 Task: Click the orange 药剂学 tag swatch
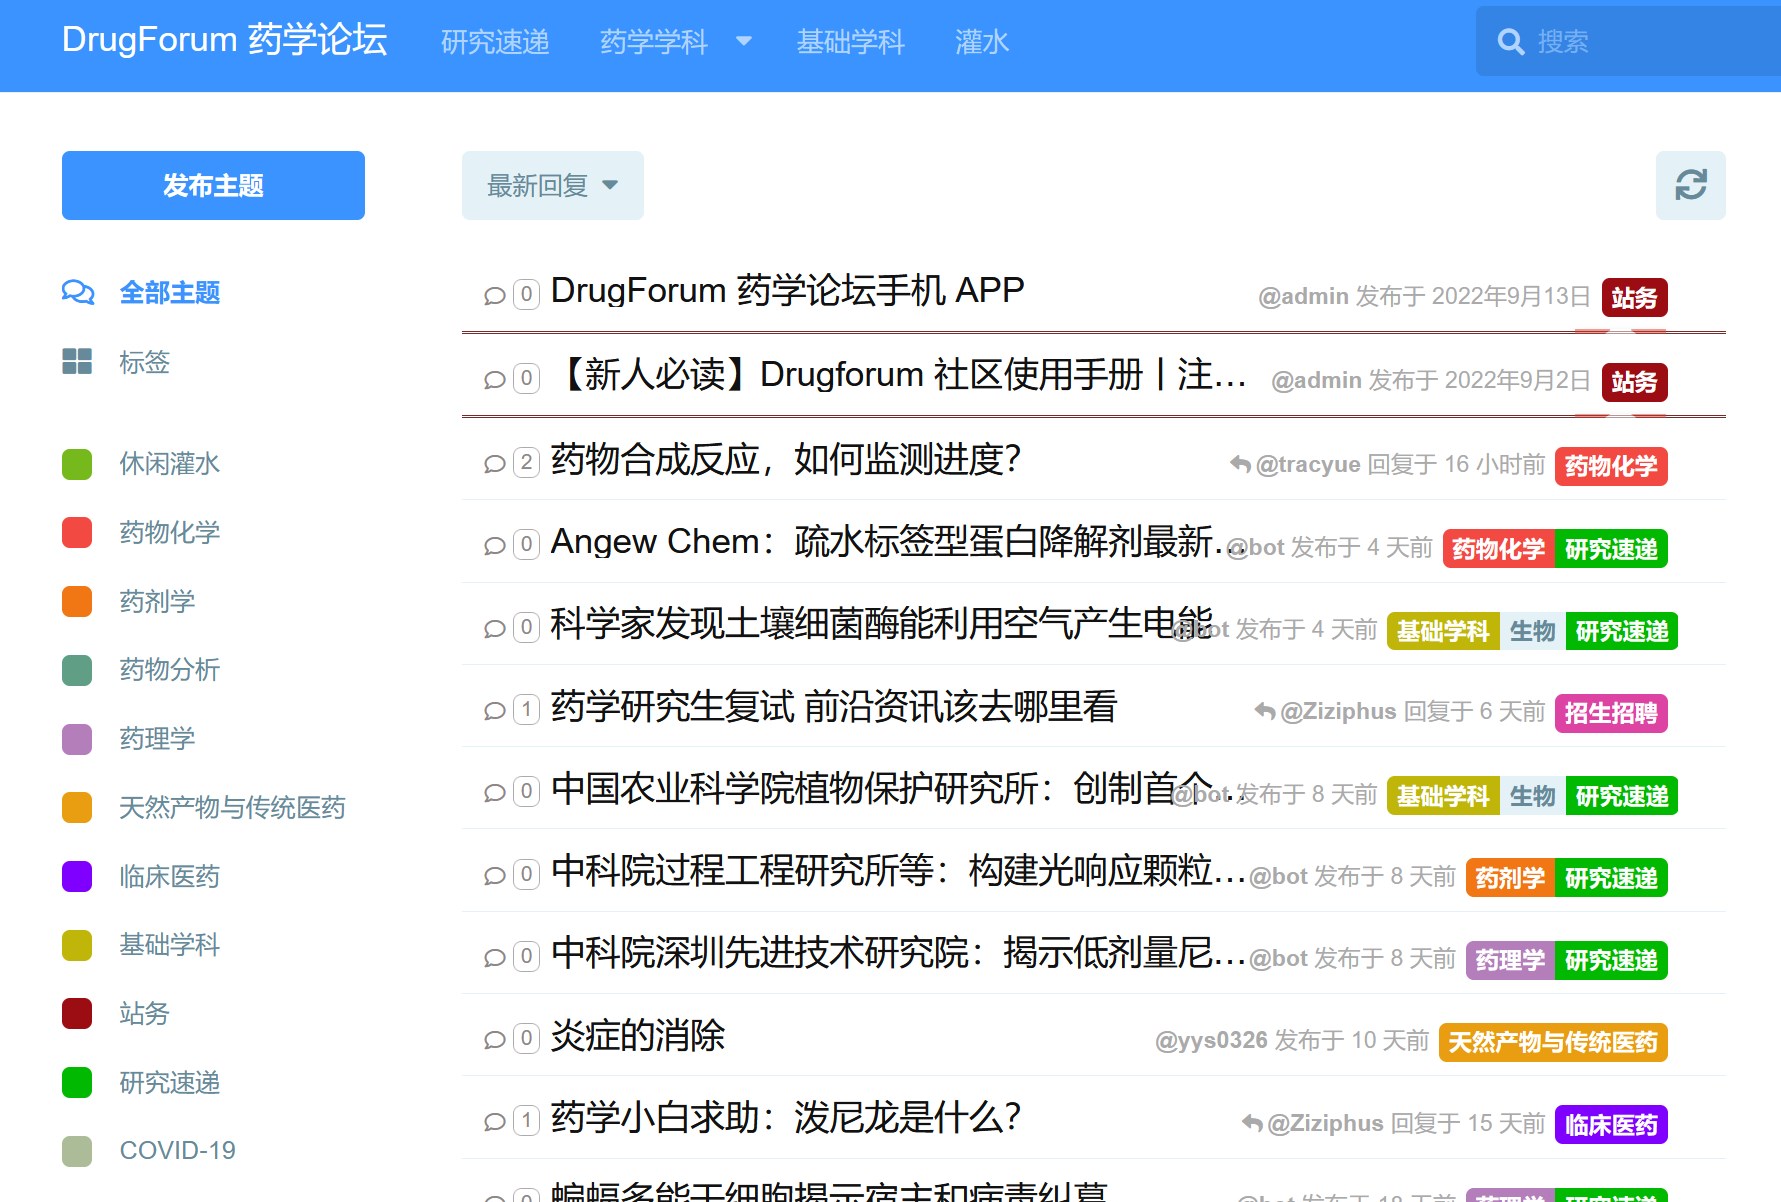pyautogui.click(x=77, y=601)
